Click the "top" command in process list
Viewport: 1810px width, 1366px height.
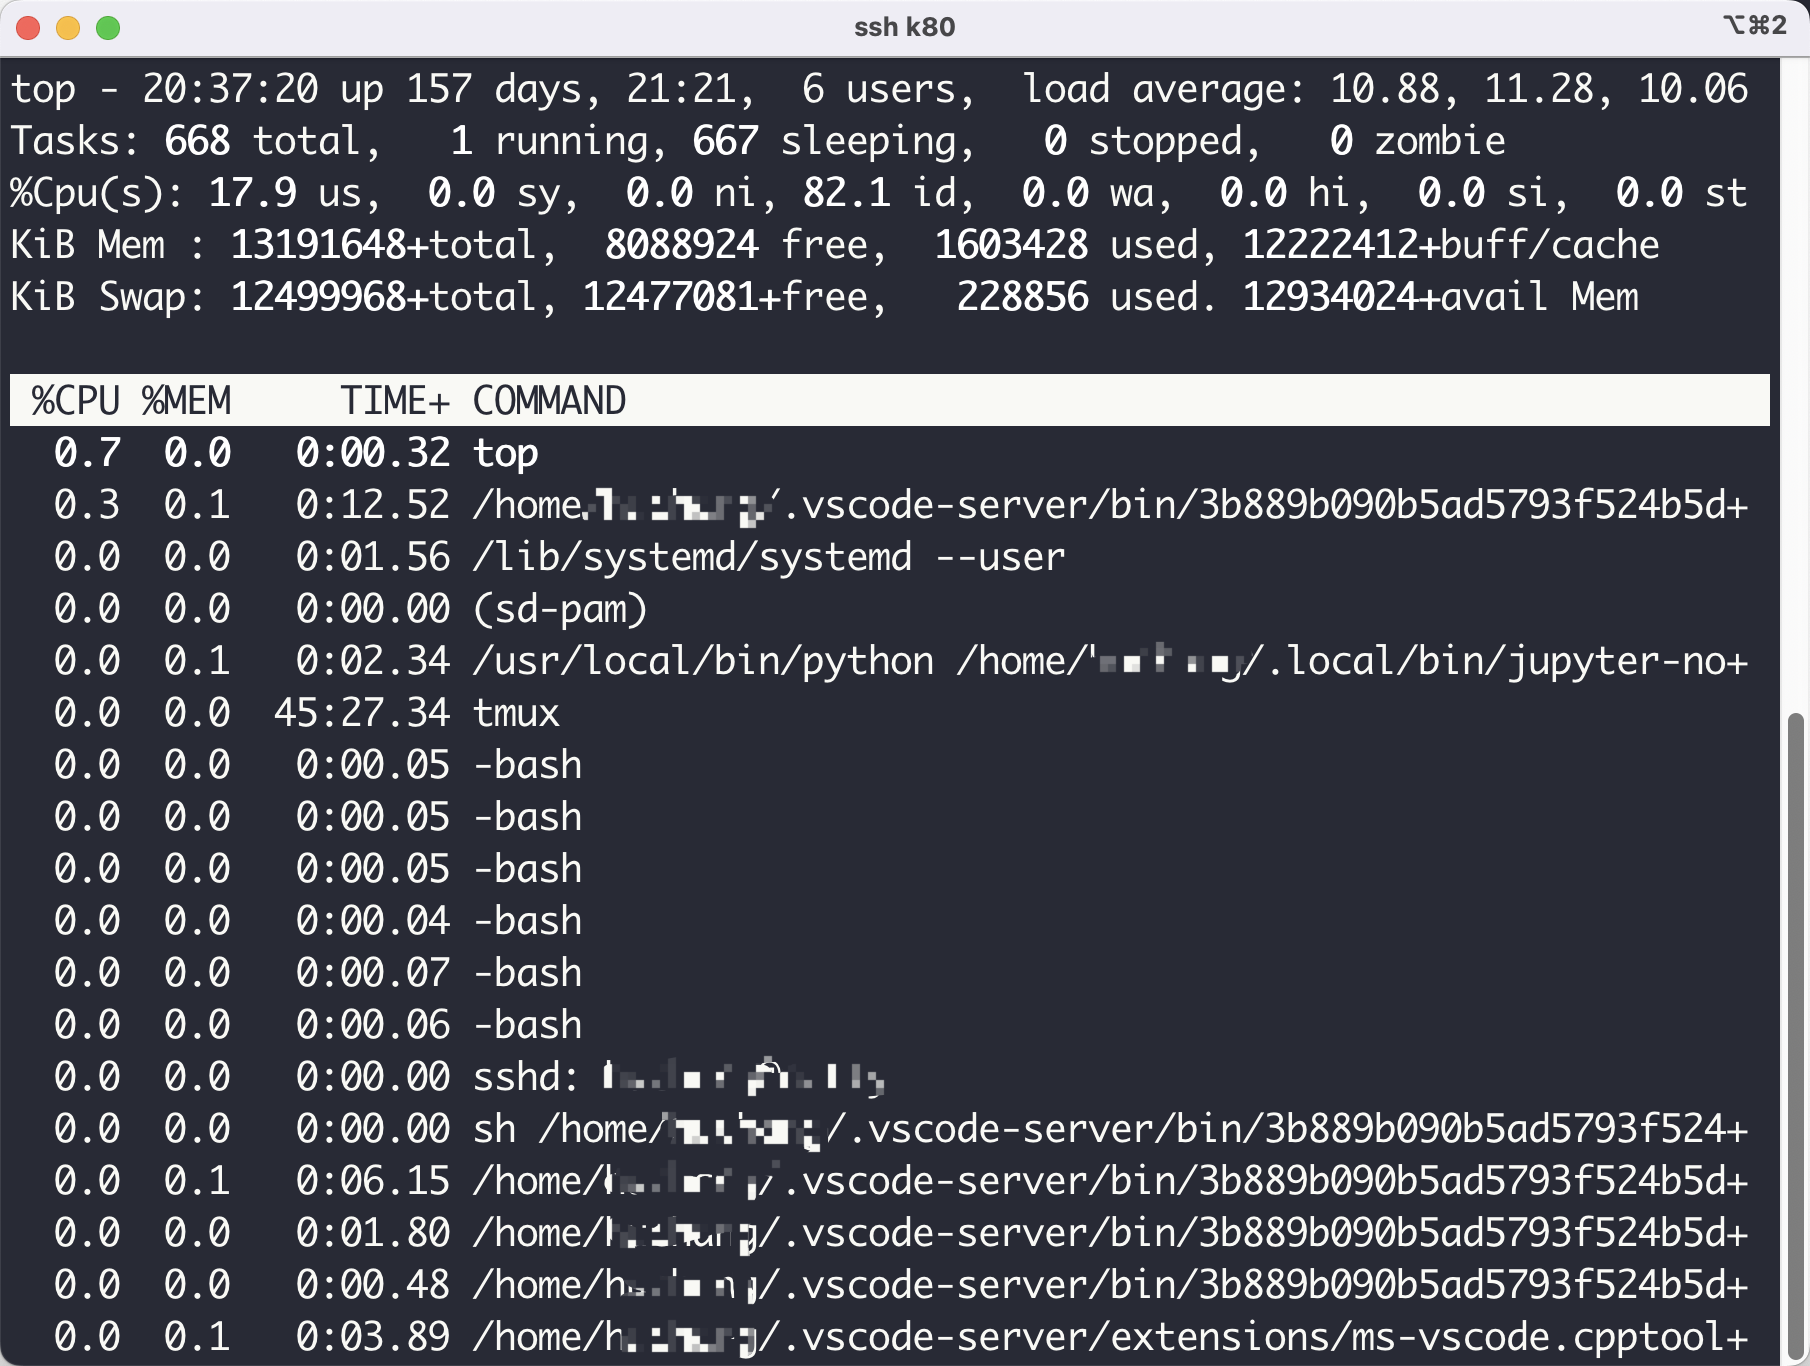pyautogui.click(x=506, y=453)
